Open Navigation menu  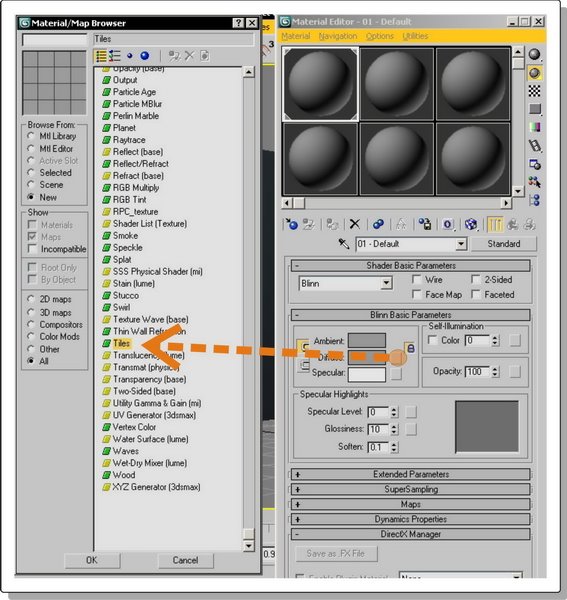pos(338,36)
